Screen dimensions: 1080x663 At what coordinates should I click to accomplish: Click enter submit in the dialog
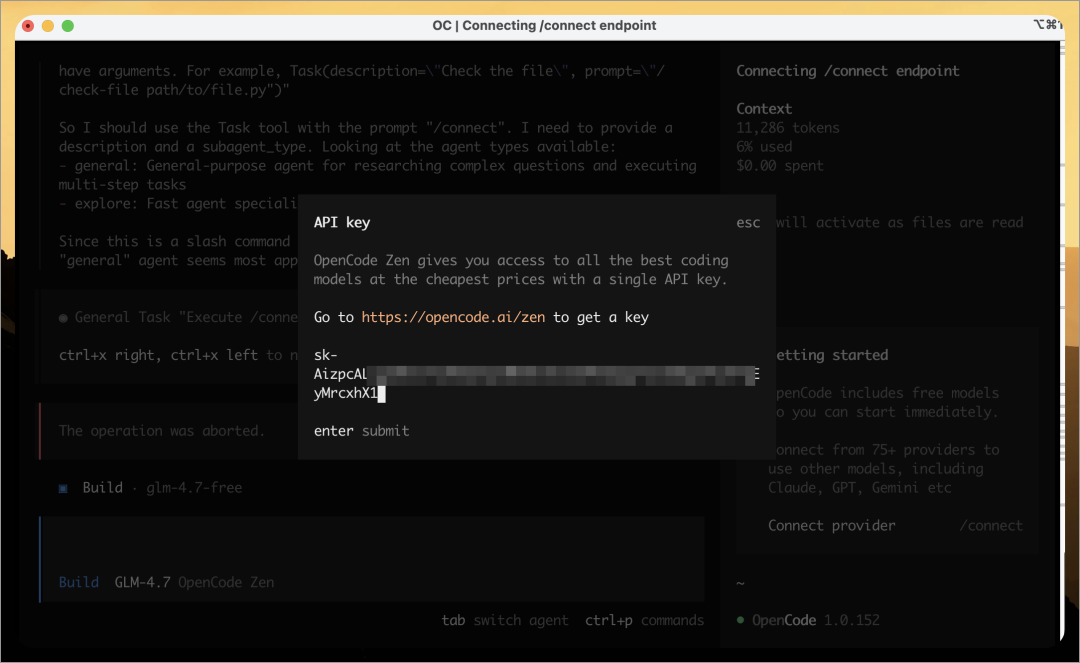[x=361, y=431]
